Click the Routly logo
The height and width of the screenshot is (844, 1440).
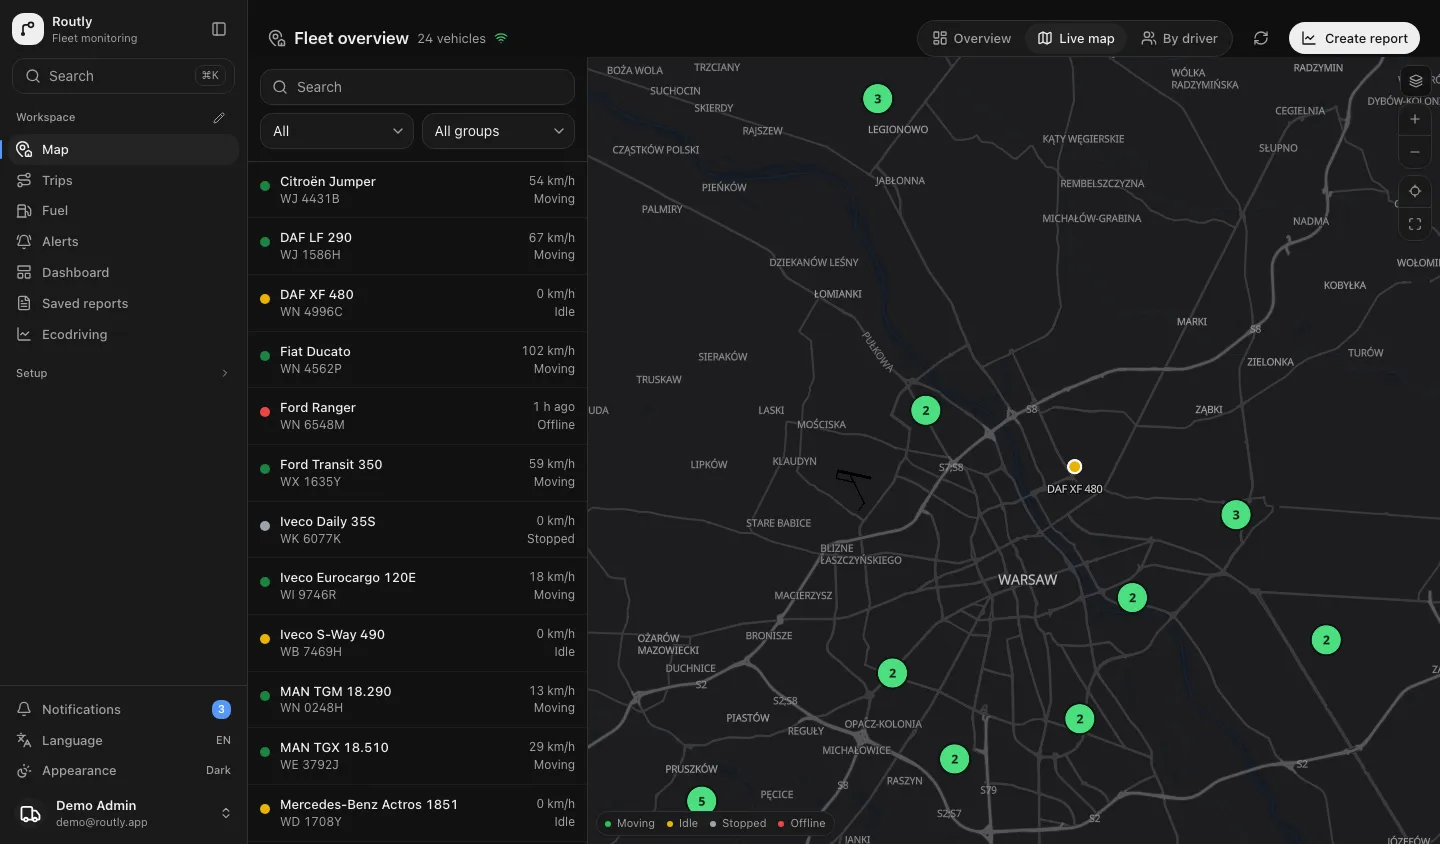click(28, 29)
